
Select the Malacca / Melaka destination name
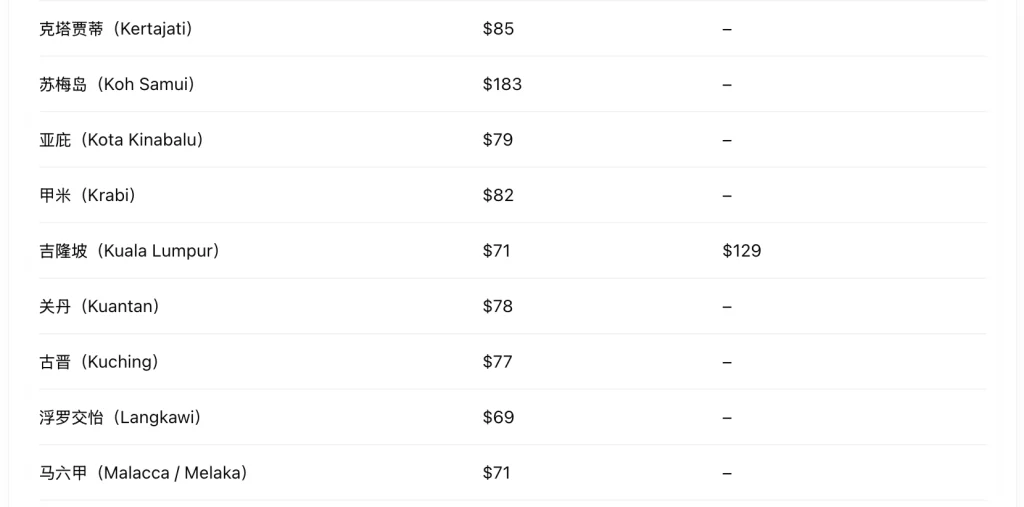tap(143, 473)
